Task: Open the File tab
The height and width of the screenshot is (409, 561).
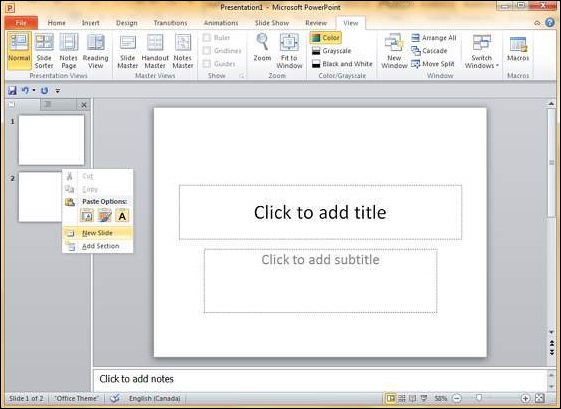Action: coord(21,23)
